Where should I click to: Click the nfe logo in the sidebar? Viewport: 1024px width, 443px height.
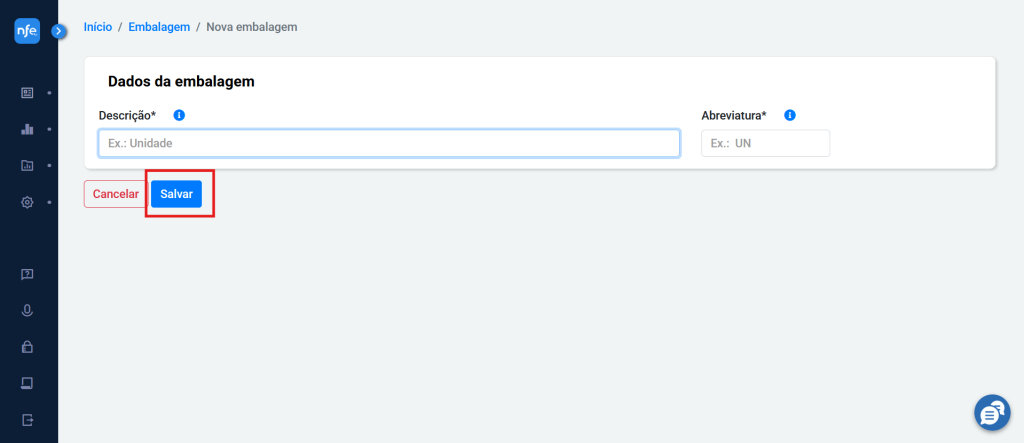27,31
